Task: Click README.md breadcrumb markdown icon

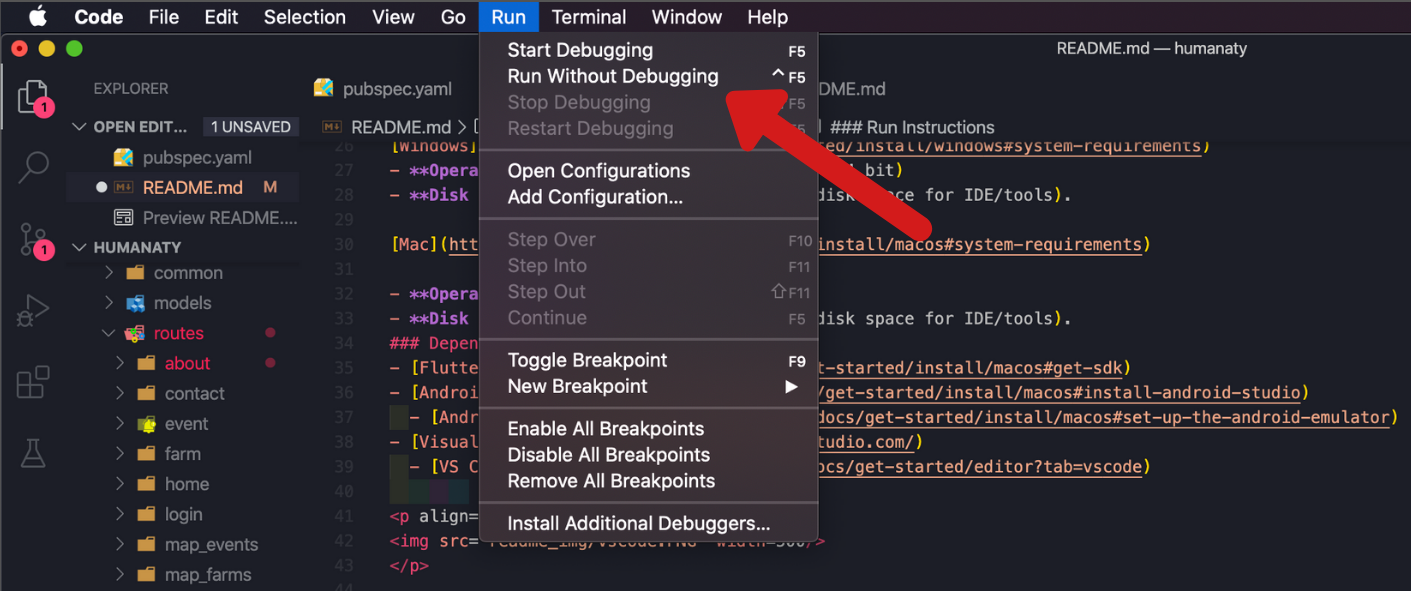Action: (x=332, y=127)
